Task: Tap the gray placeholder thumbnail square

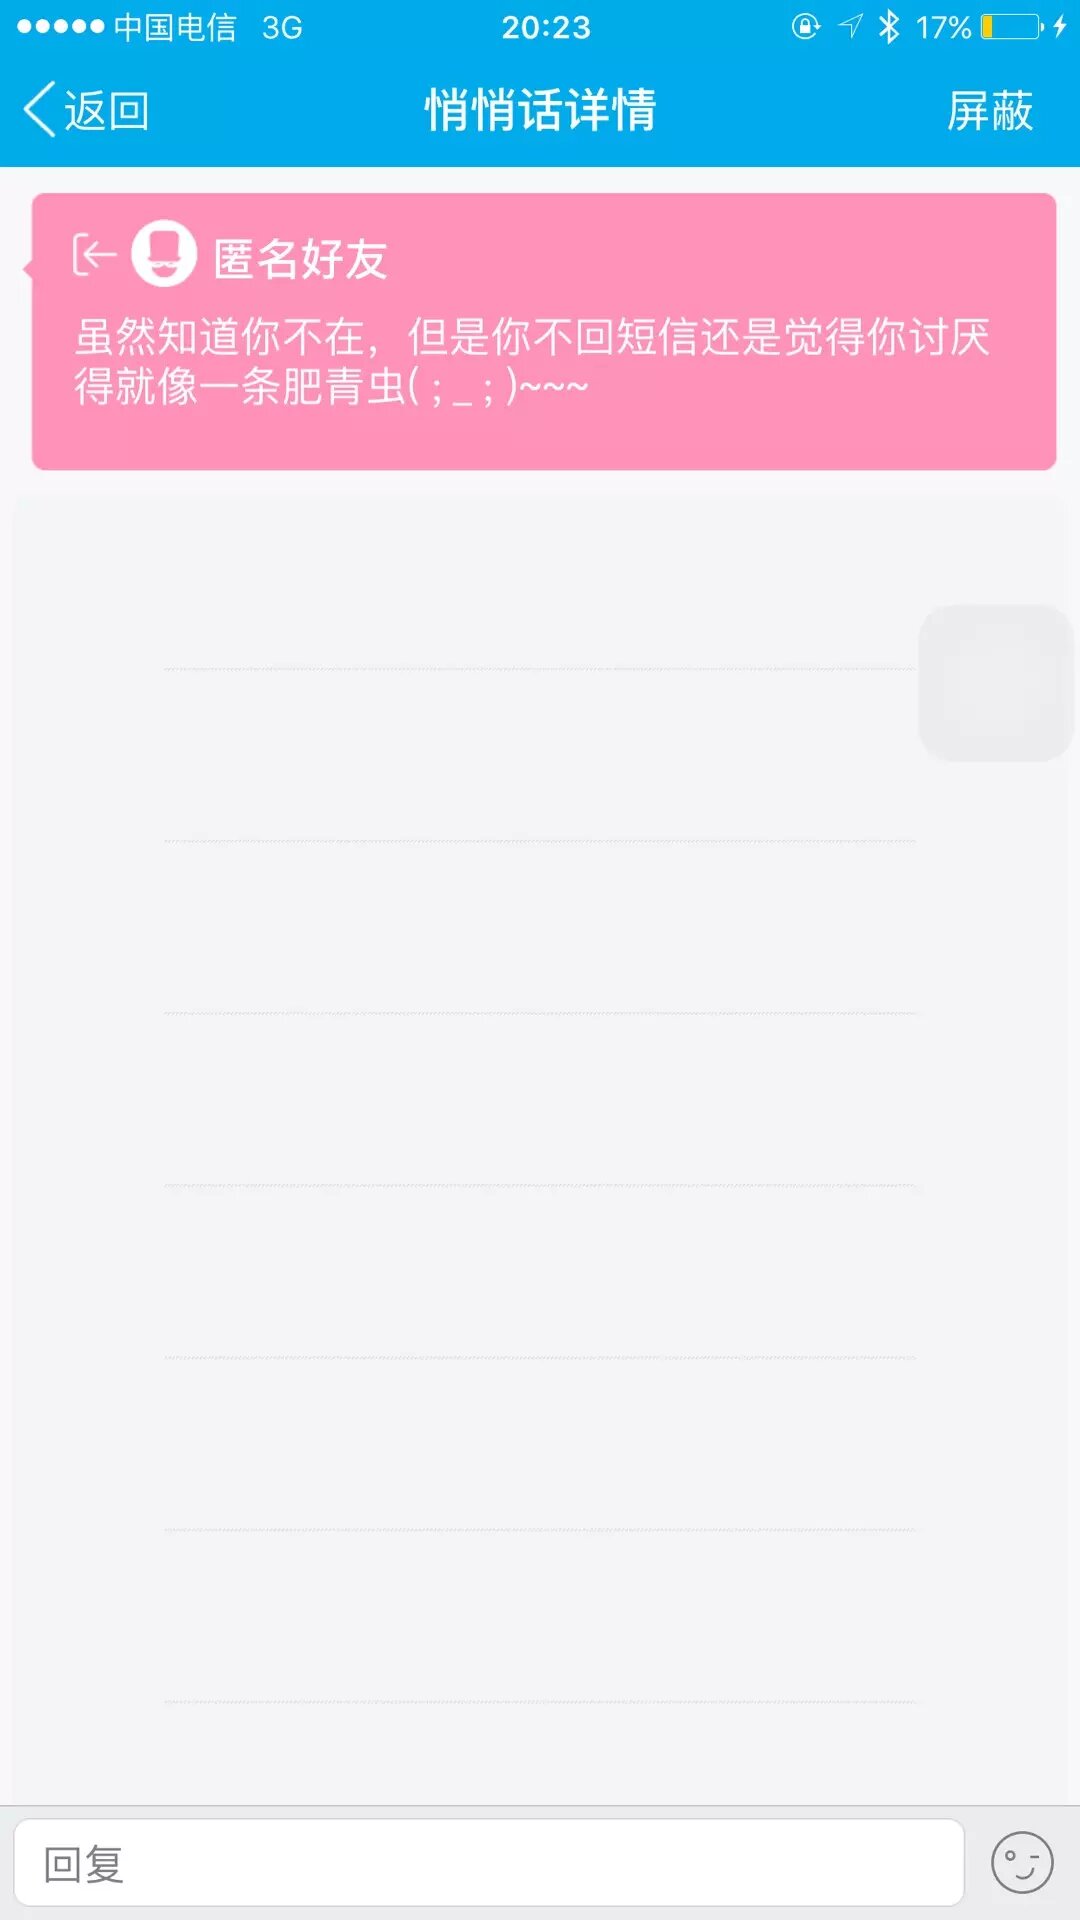Action: (x=995, y=682)
